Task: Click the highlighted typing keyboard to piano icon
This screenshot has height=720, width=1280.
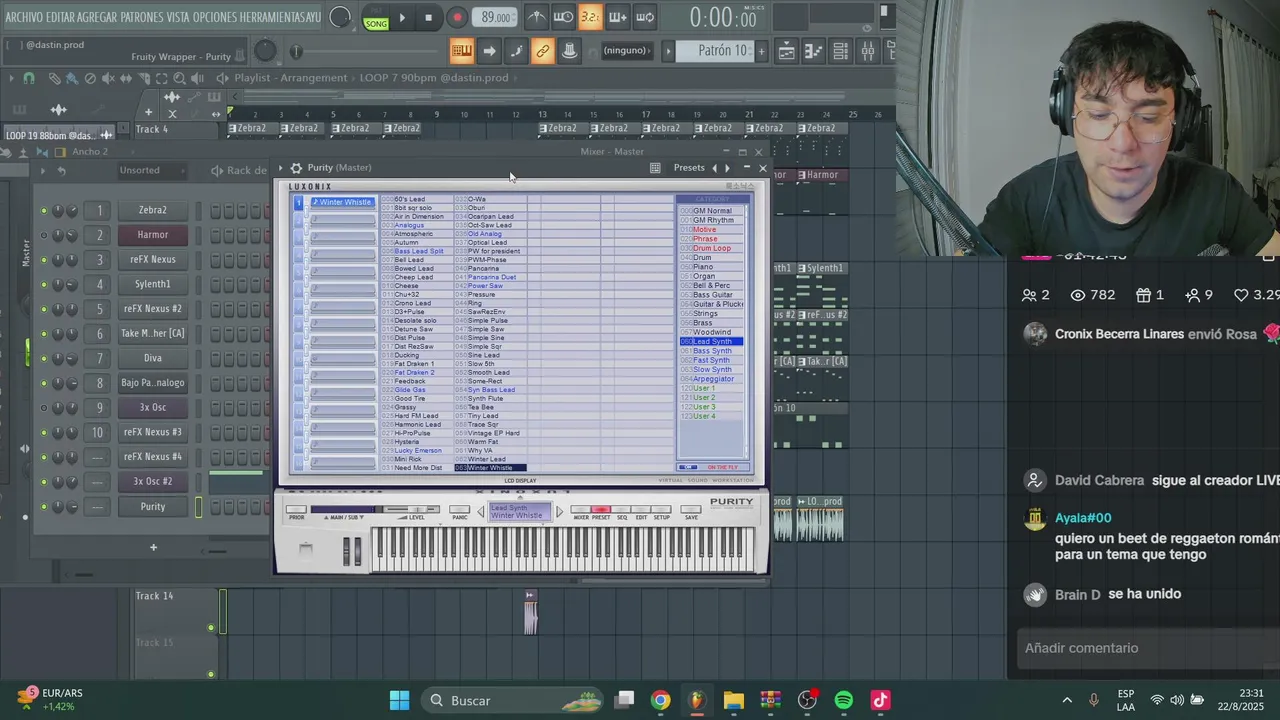Action: (x=461, y=51)
